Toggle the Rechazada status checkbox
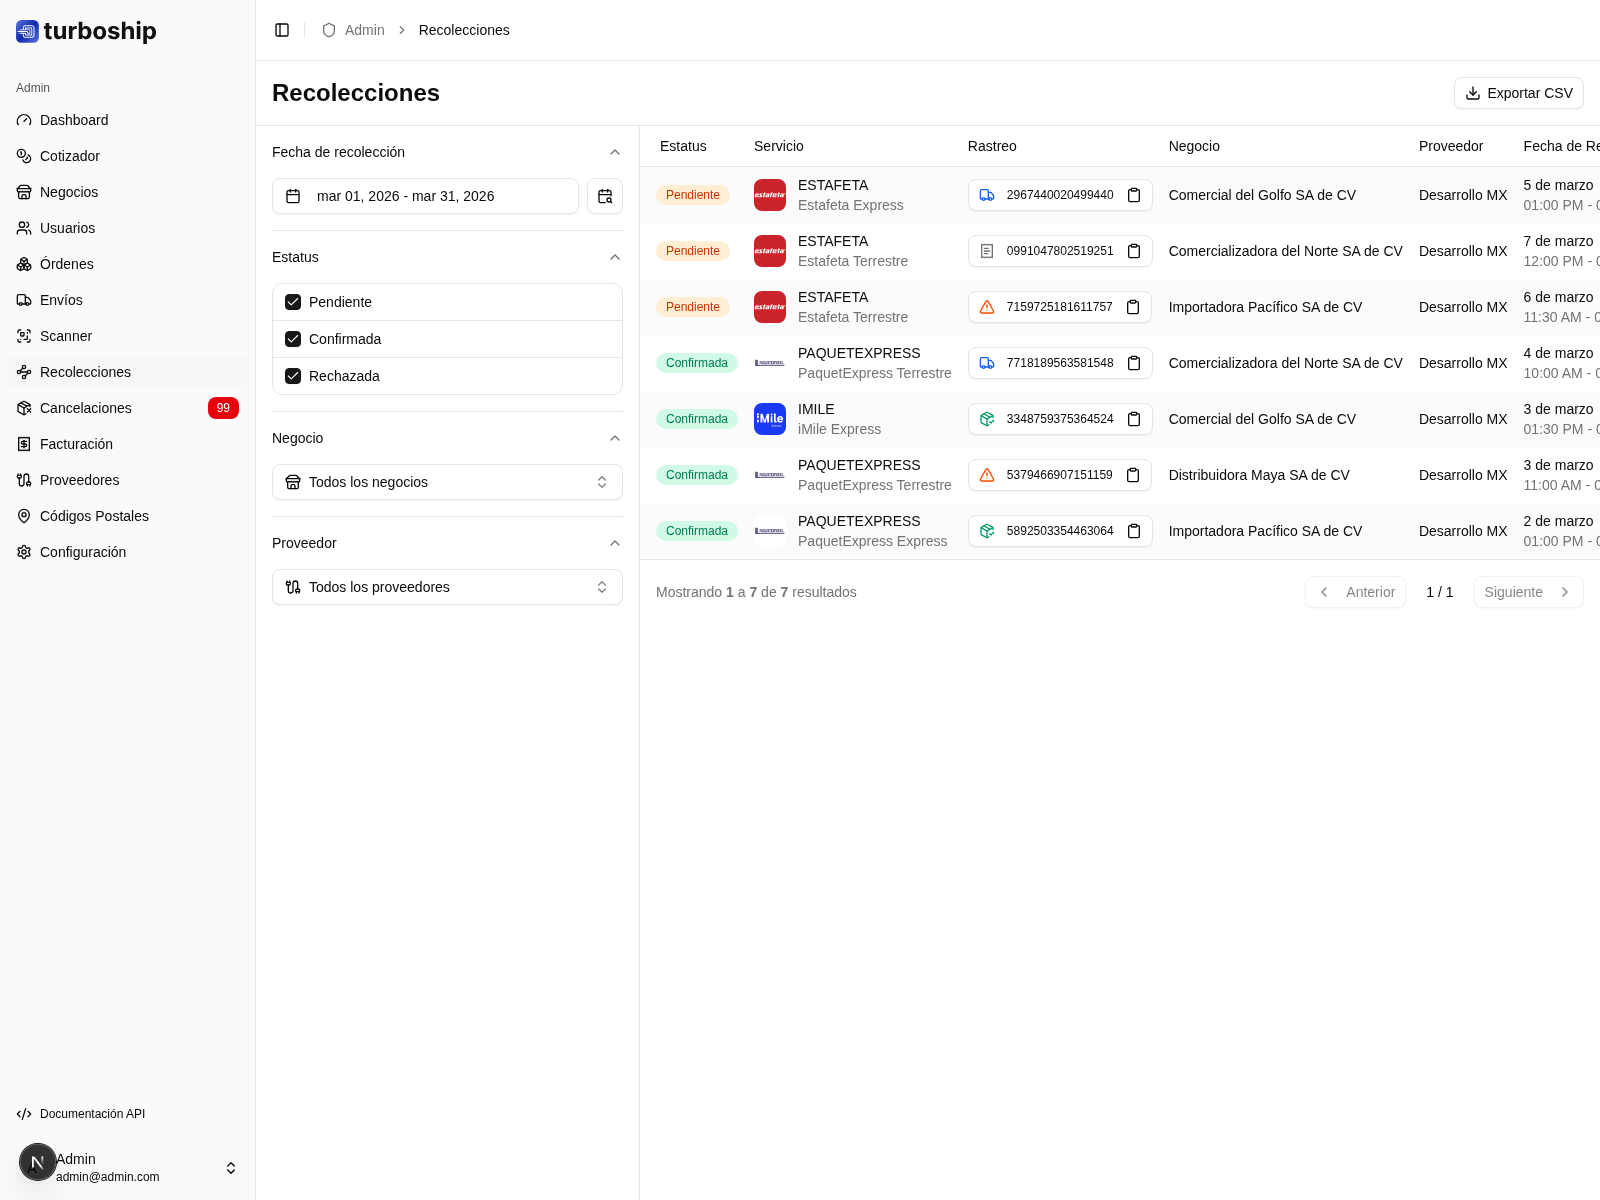The width and height of the screenshot is (1600, 1200). click(x=293, y=376)
